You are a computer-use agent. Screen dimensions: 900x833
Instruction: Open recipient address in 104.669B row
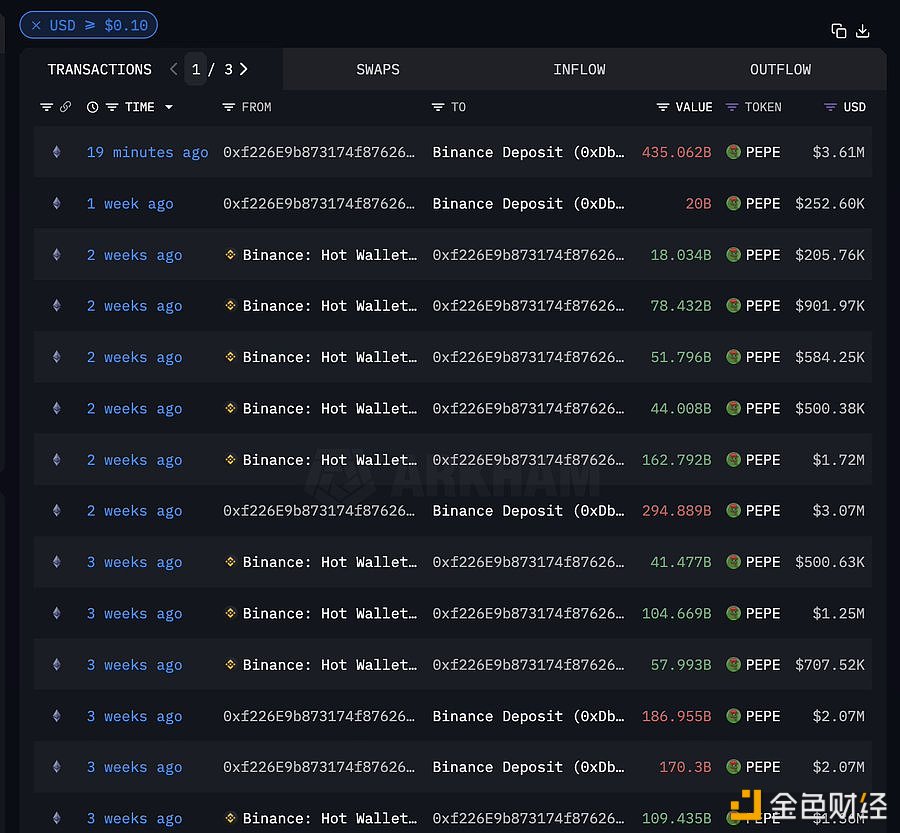[x=528, y=614]
